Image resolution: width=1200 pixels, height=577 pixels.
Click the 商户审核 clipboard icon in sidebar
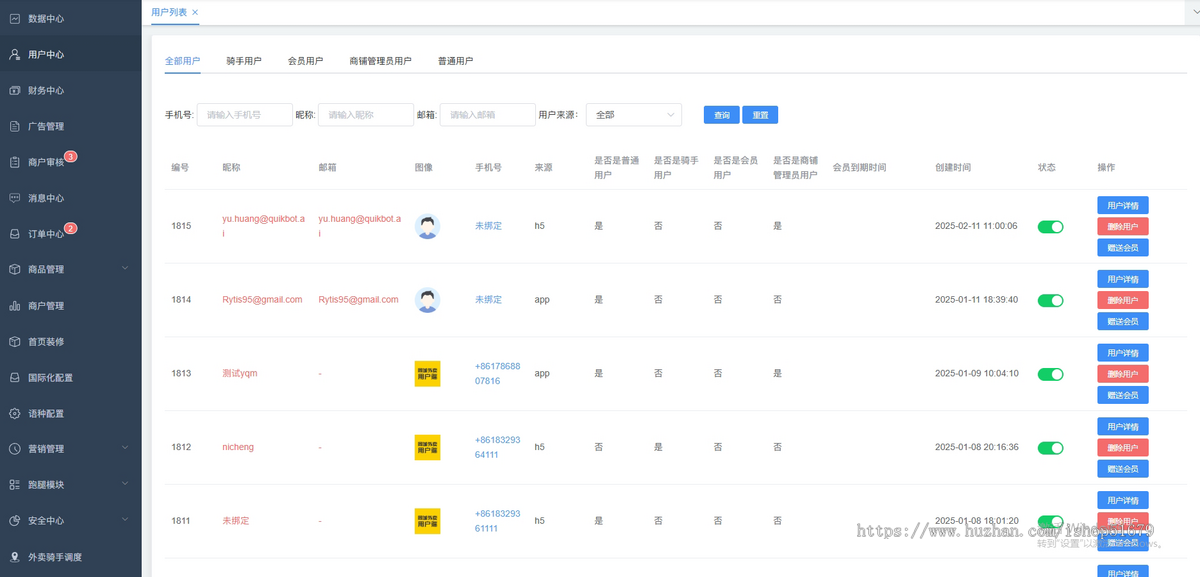[x=15, y=162]
